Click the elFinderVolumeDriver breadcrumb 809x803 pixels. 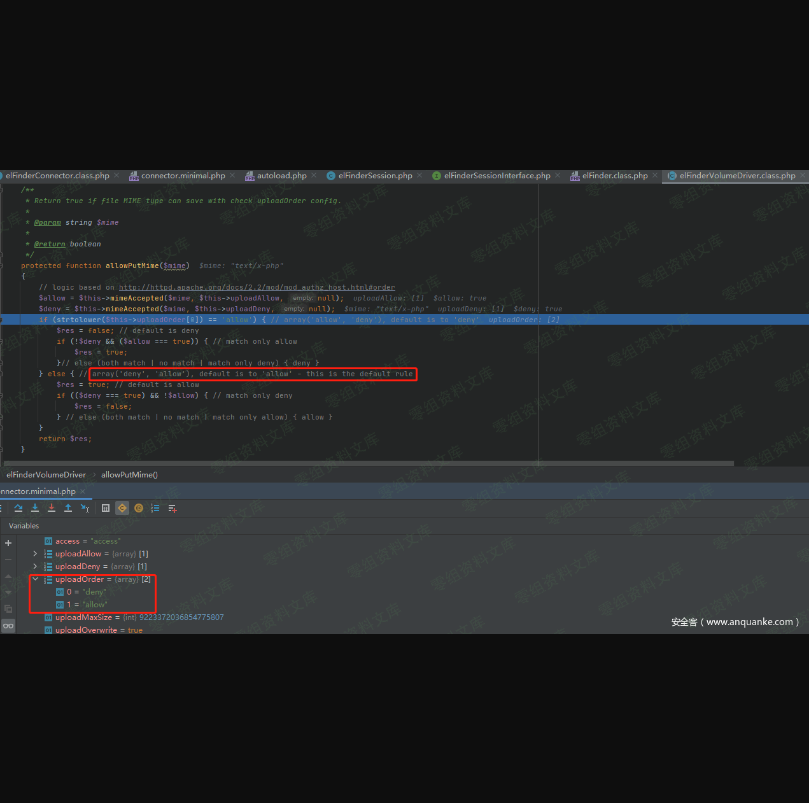point(46,474)
